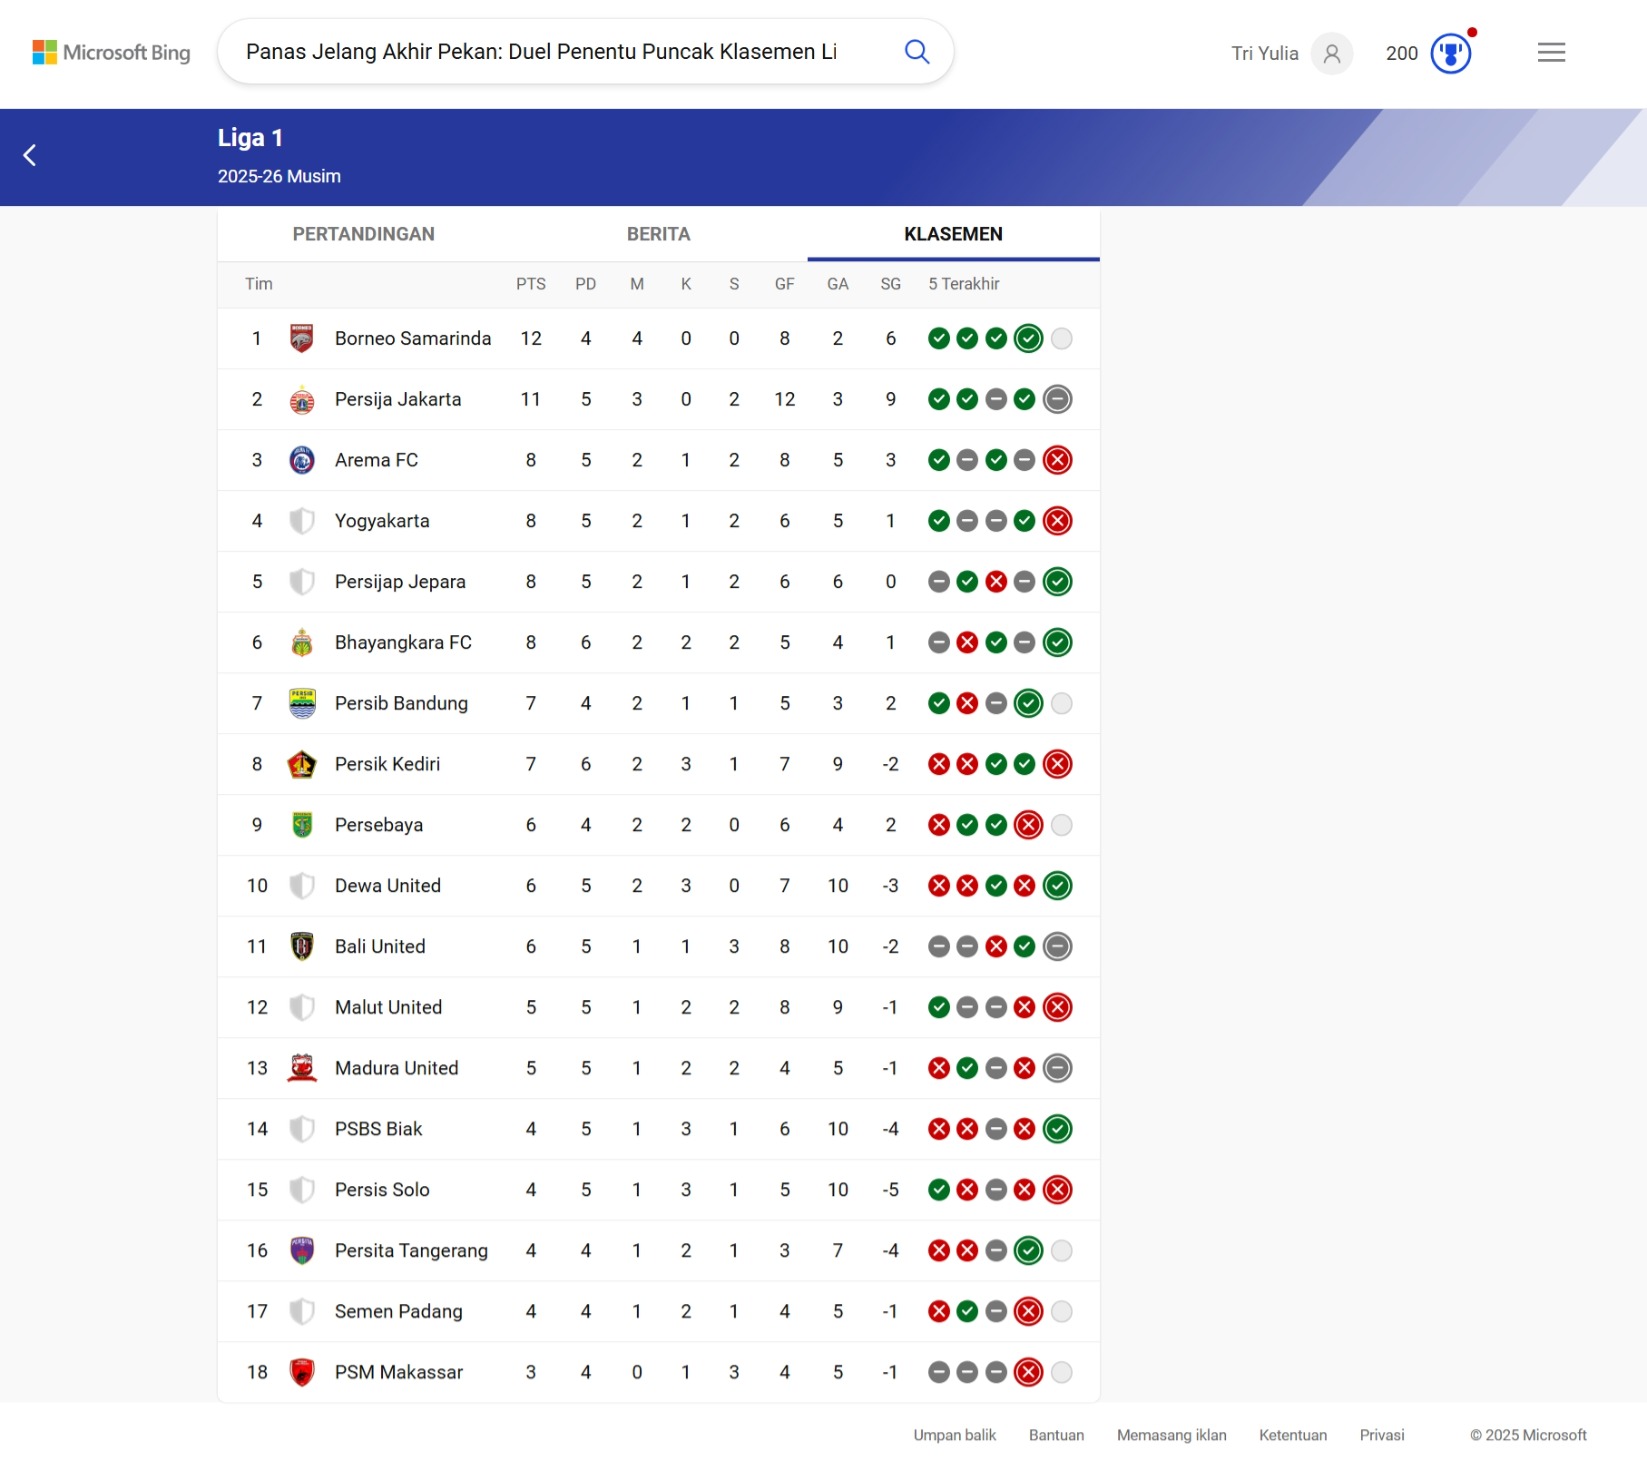Open the Bantuan footer link
The width and height of the screenshot is (1647, 1467).
(1056, 1435)
